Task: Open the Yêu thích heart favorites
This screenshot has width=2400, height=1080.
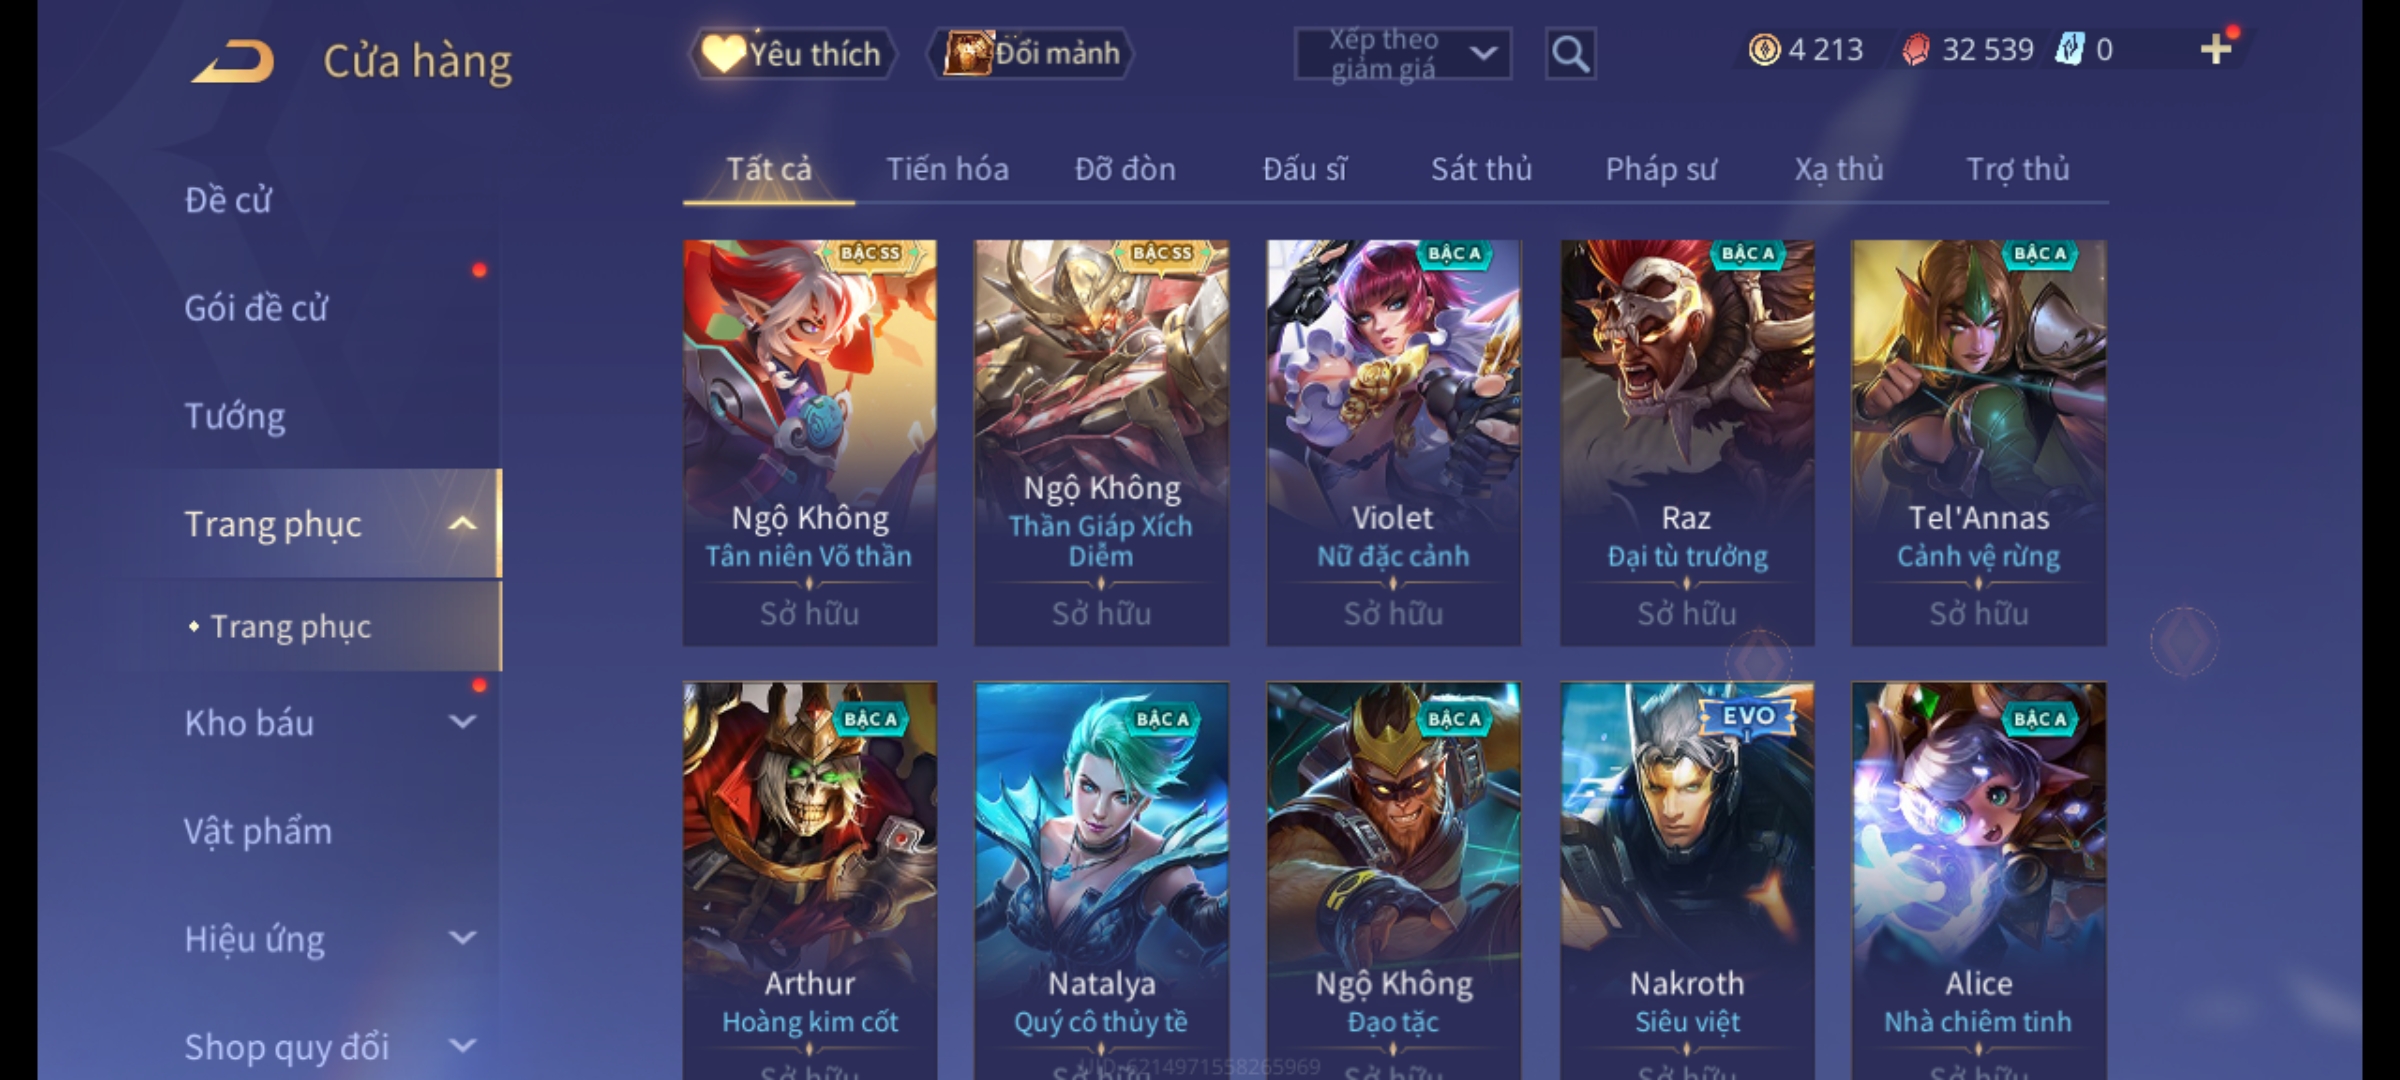Action: coord(792,54)
